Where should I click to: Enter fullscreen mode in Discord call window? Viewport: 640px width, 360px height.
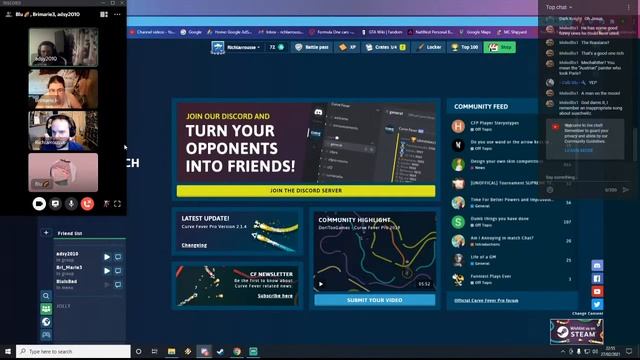coord(118,204)
